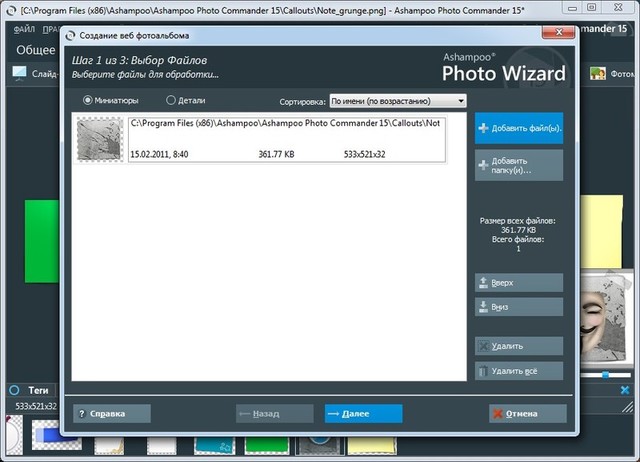Open help via the 'Справка' button
This screenshot has height=462, width=640.
112,413
